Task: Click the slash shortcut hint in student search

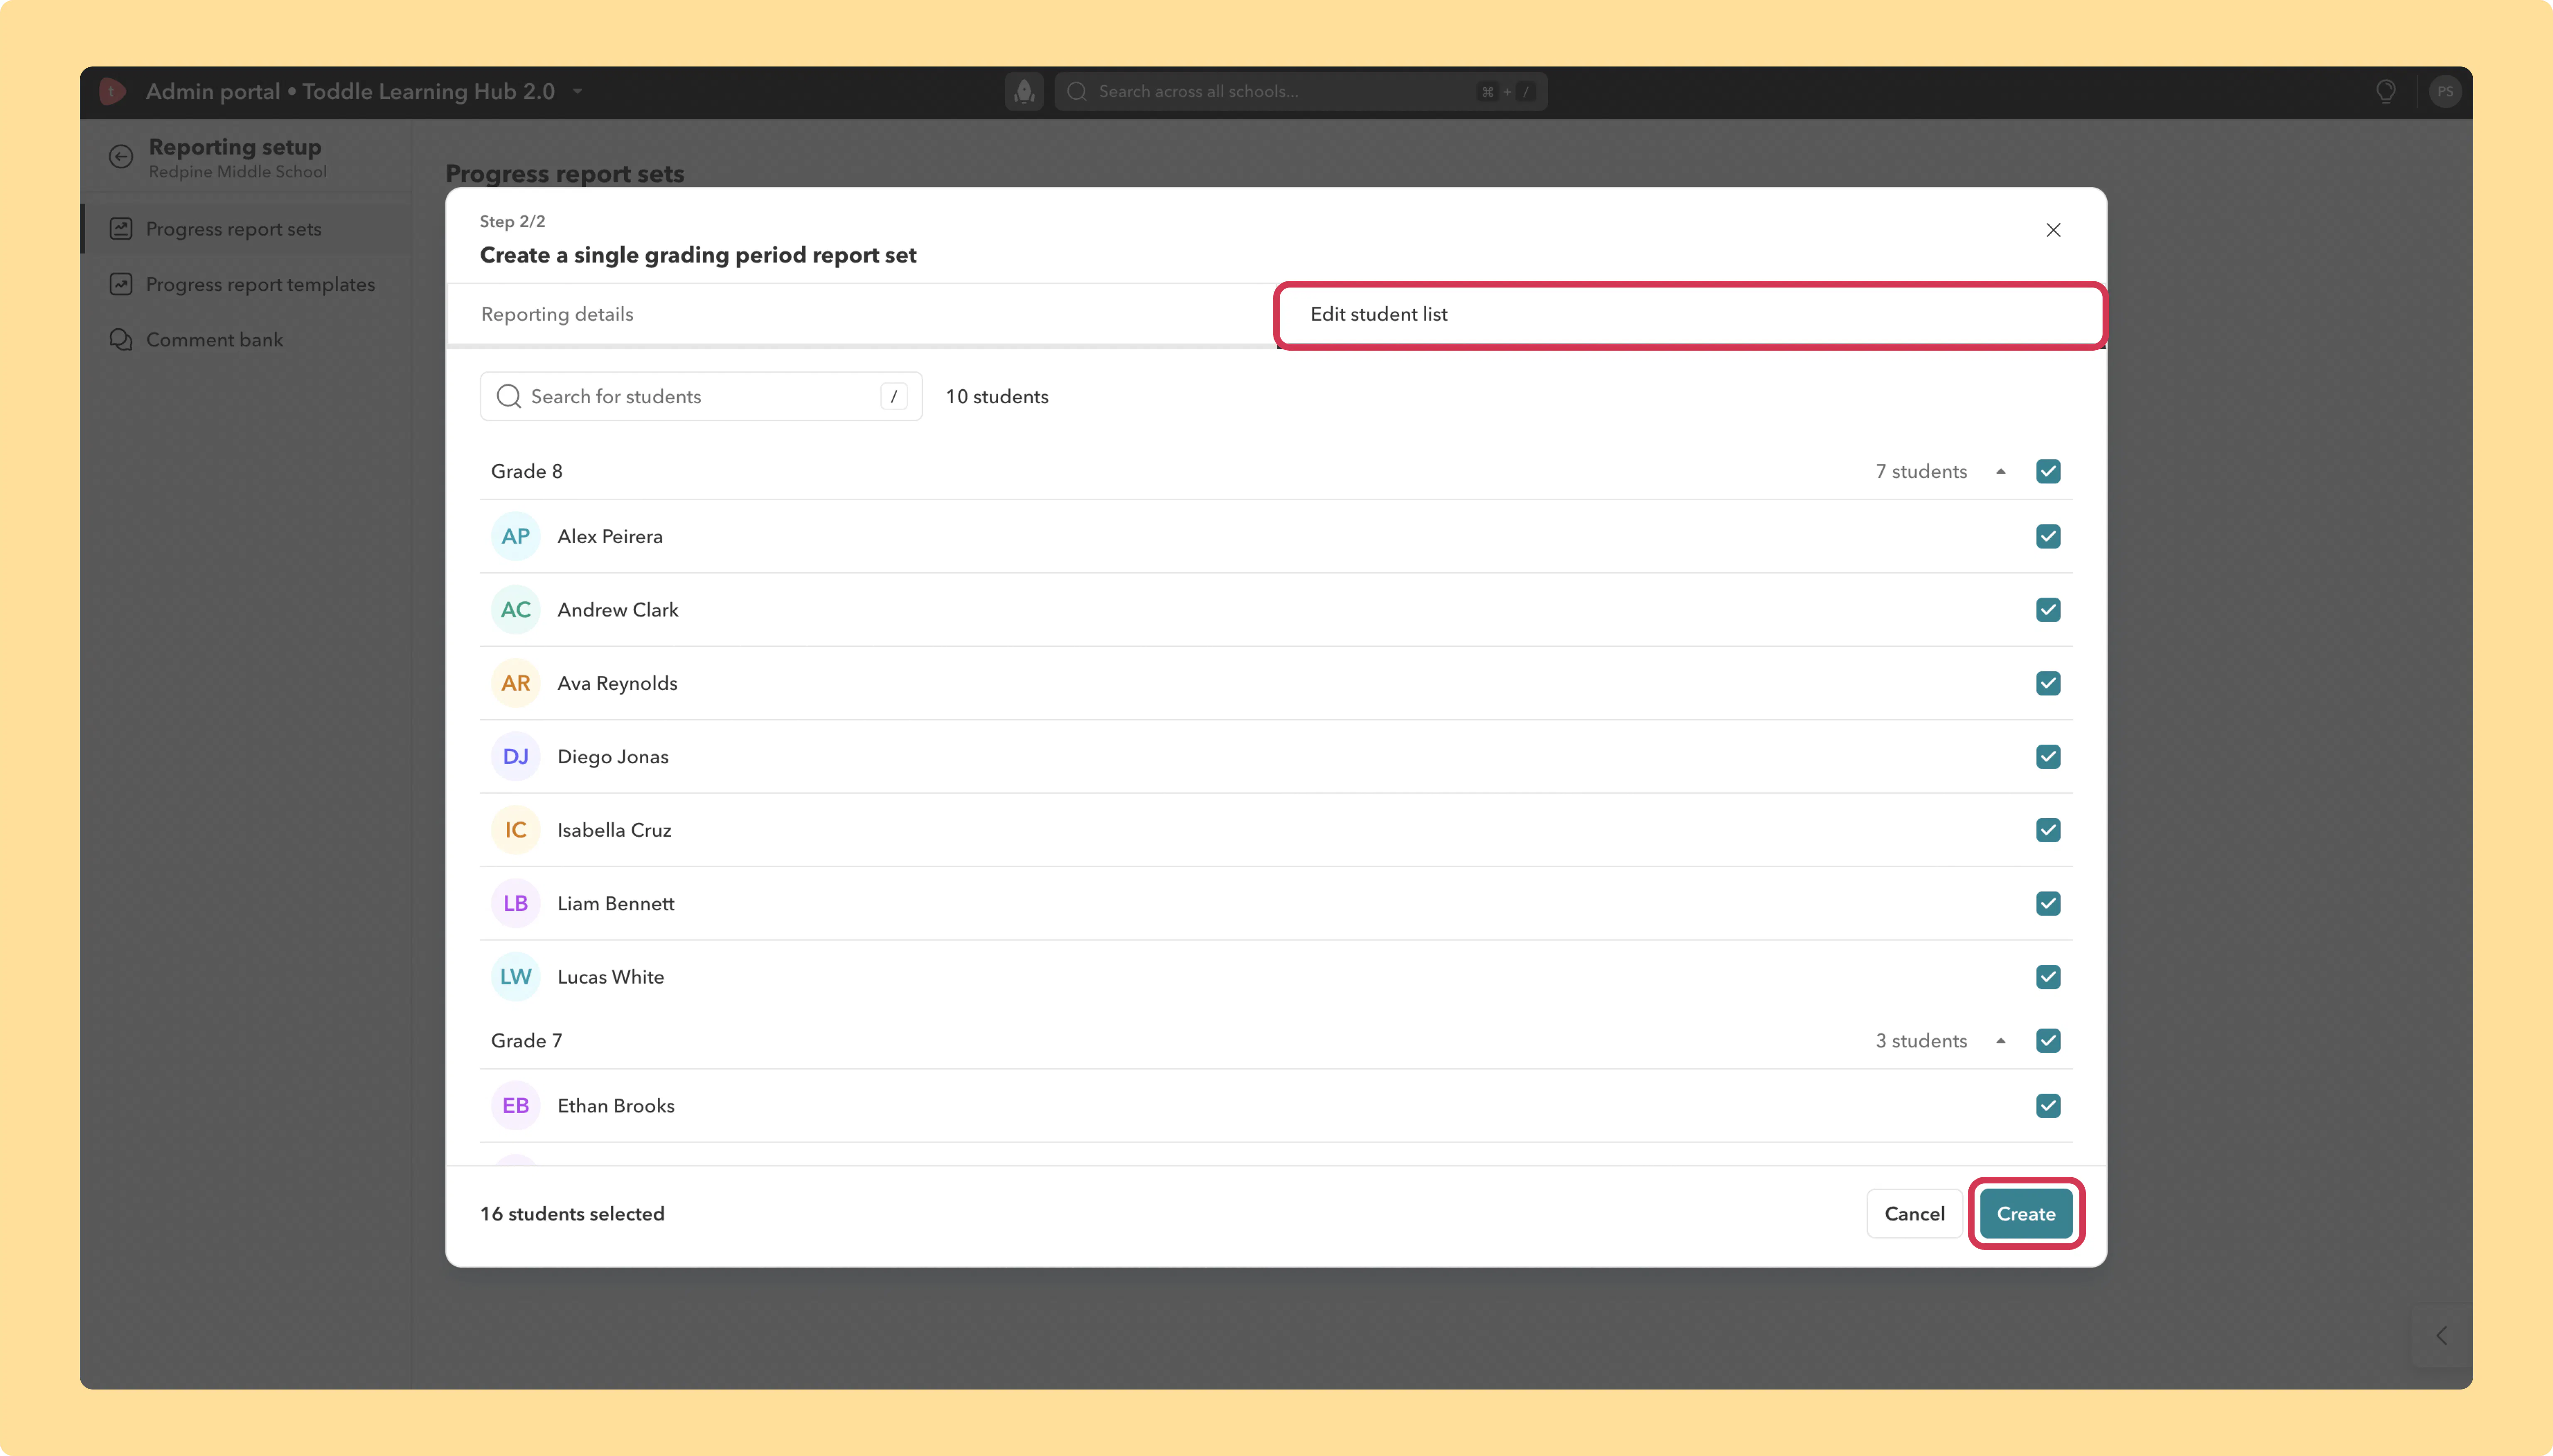Action: tap(894, 397)
